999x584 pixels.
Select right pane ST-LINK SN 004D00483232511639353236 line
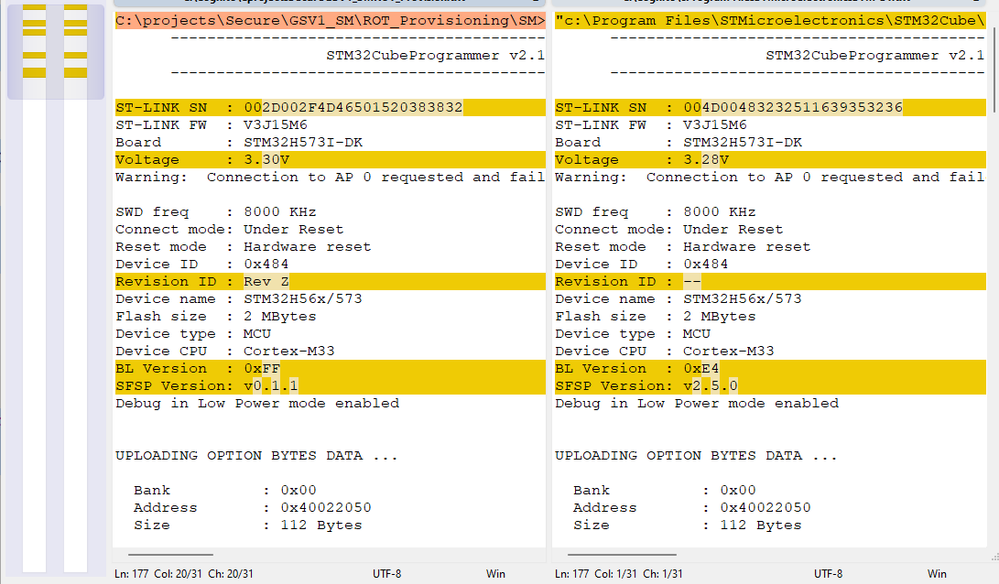coord(770,108)
